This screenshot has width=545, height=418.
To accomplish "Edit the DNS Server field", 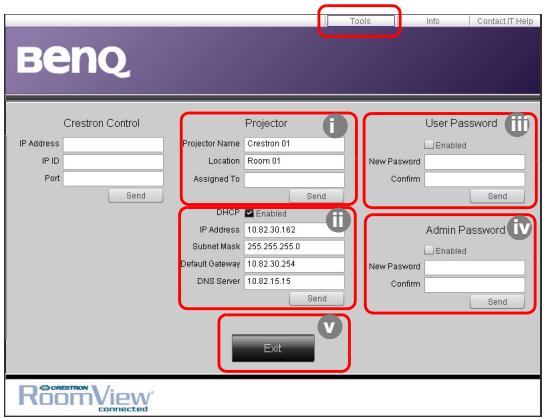I will tap(294, 282).
